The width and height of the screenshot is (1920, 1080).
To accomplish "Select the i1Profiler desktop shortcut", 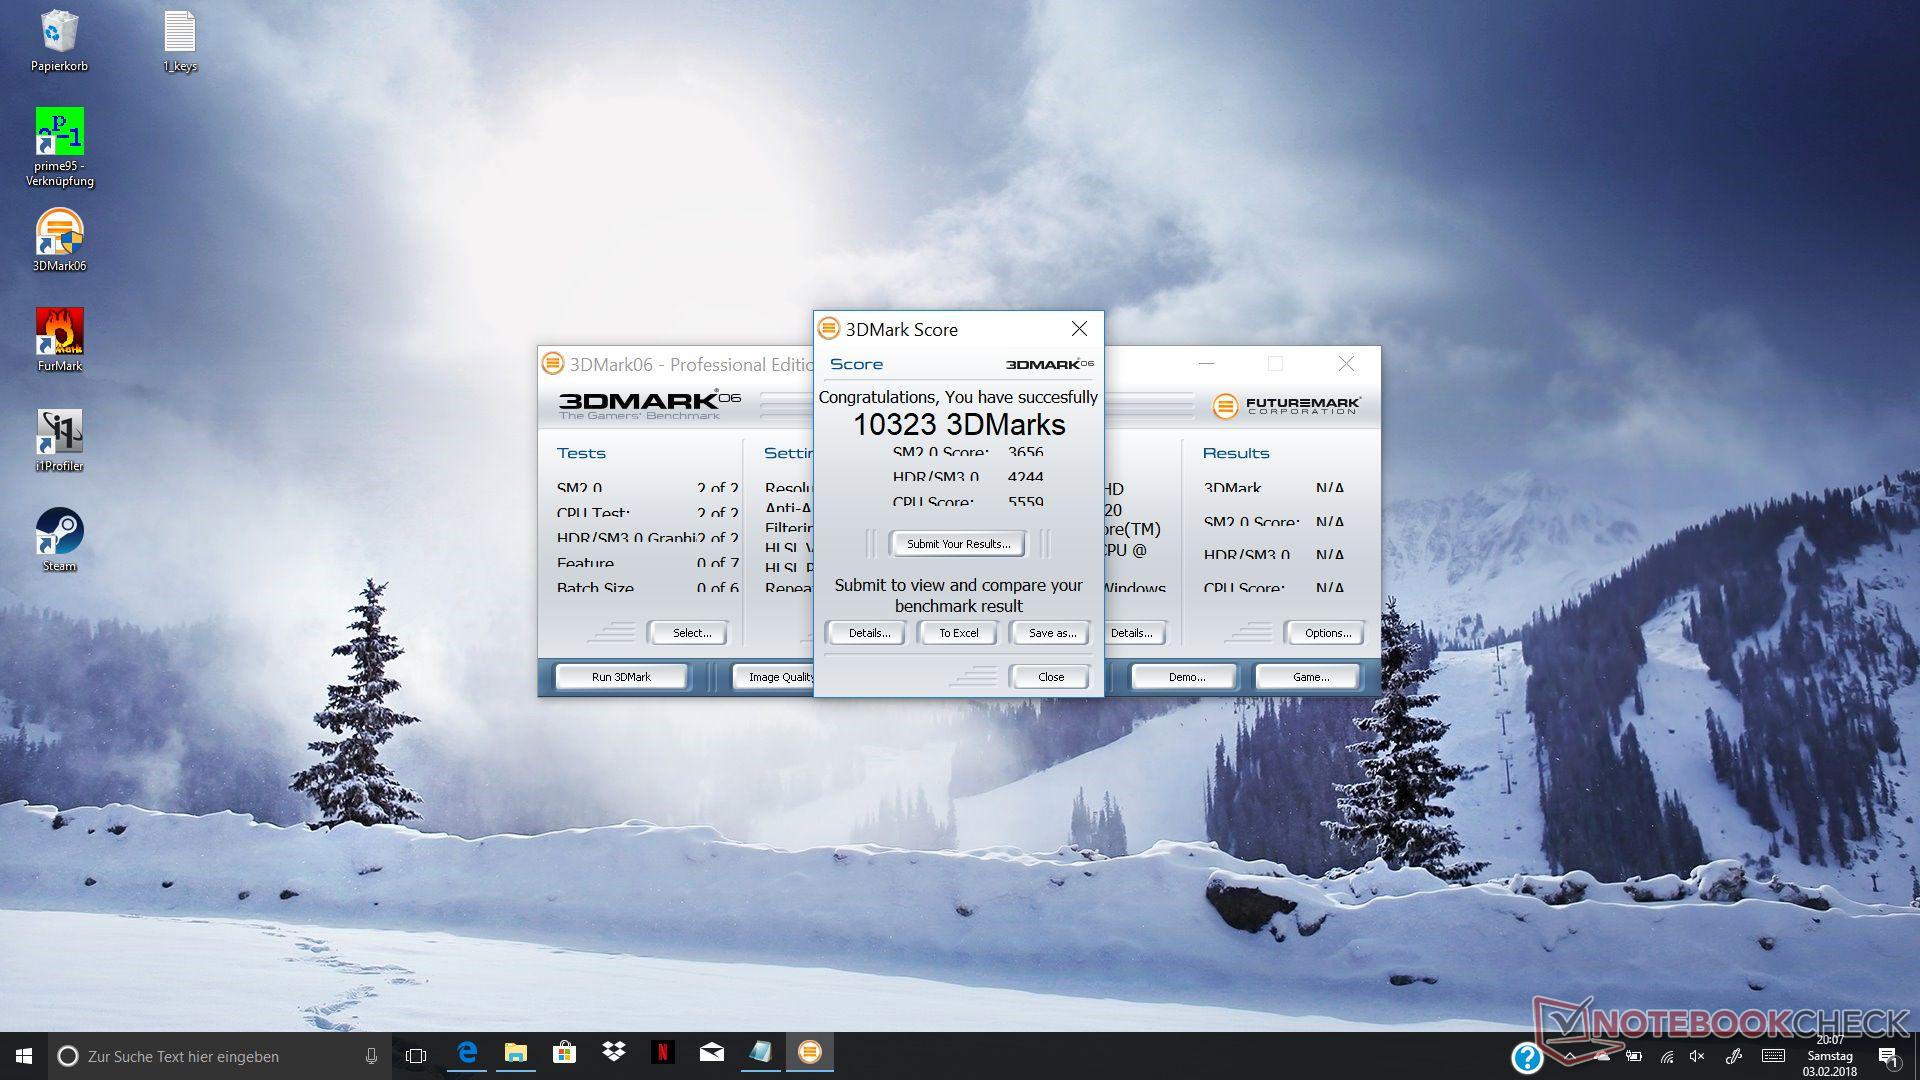I will coord(59,440).
